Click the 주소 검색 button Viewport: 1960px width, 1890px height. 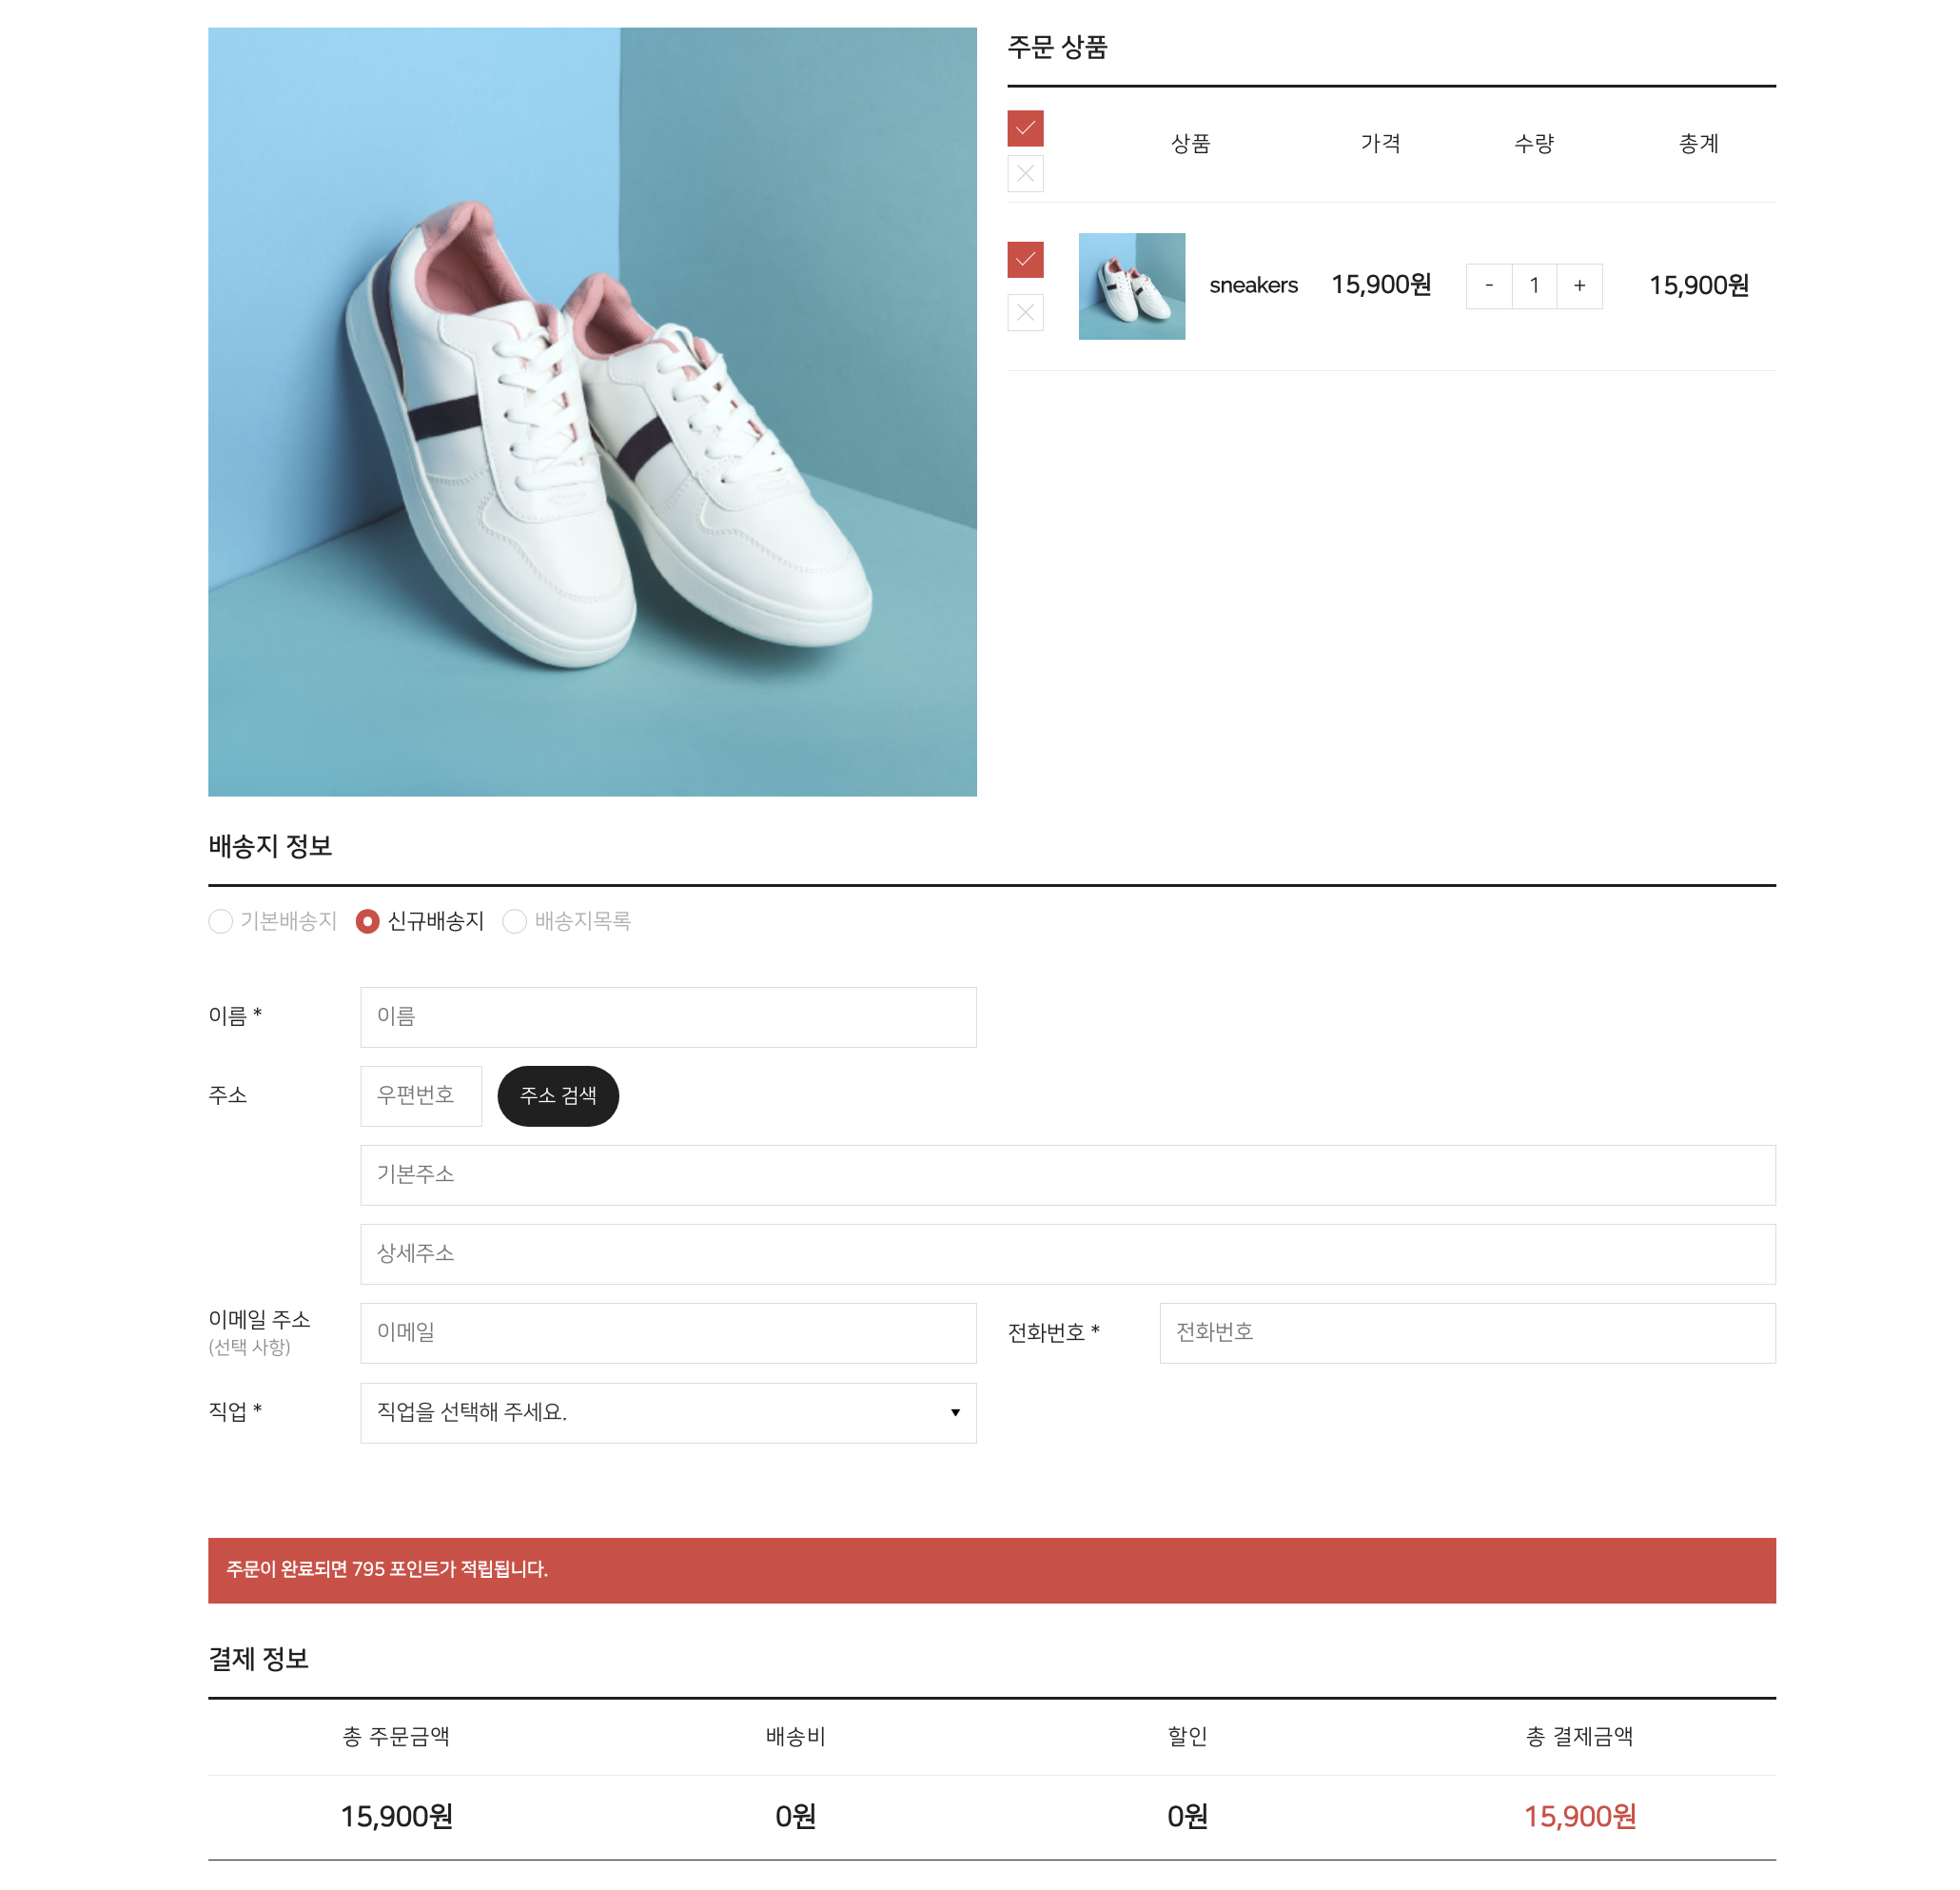558,1096
